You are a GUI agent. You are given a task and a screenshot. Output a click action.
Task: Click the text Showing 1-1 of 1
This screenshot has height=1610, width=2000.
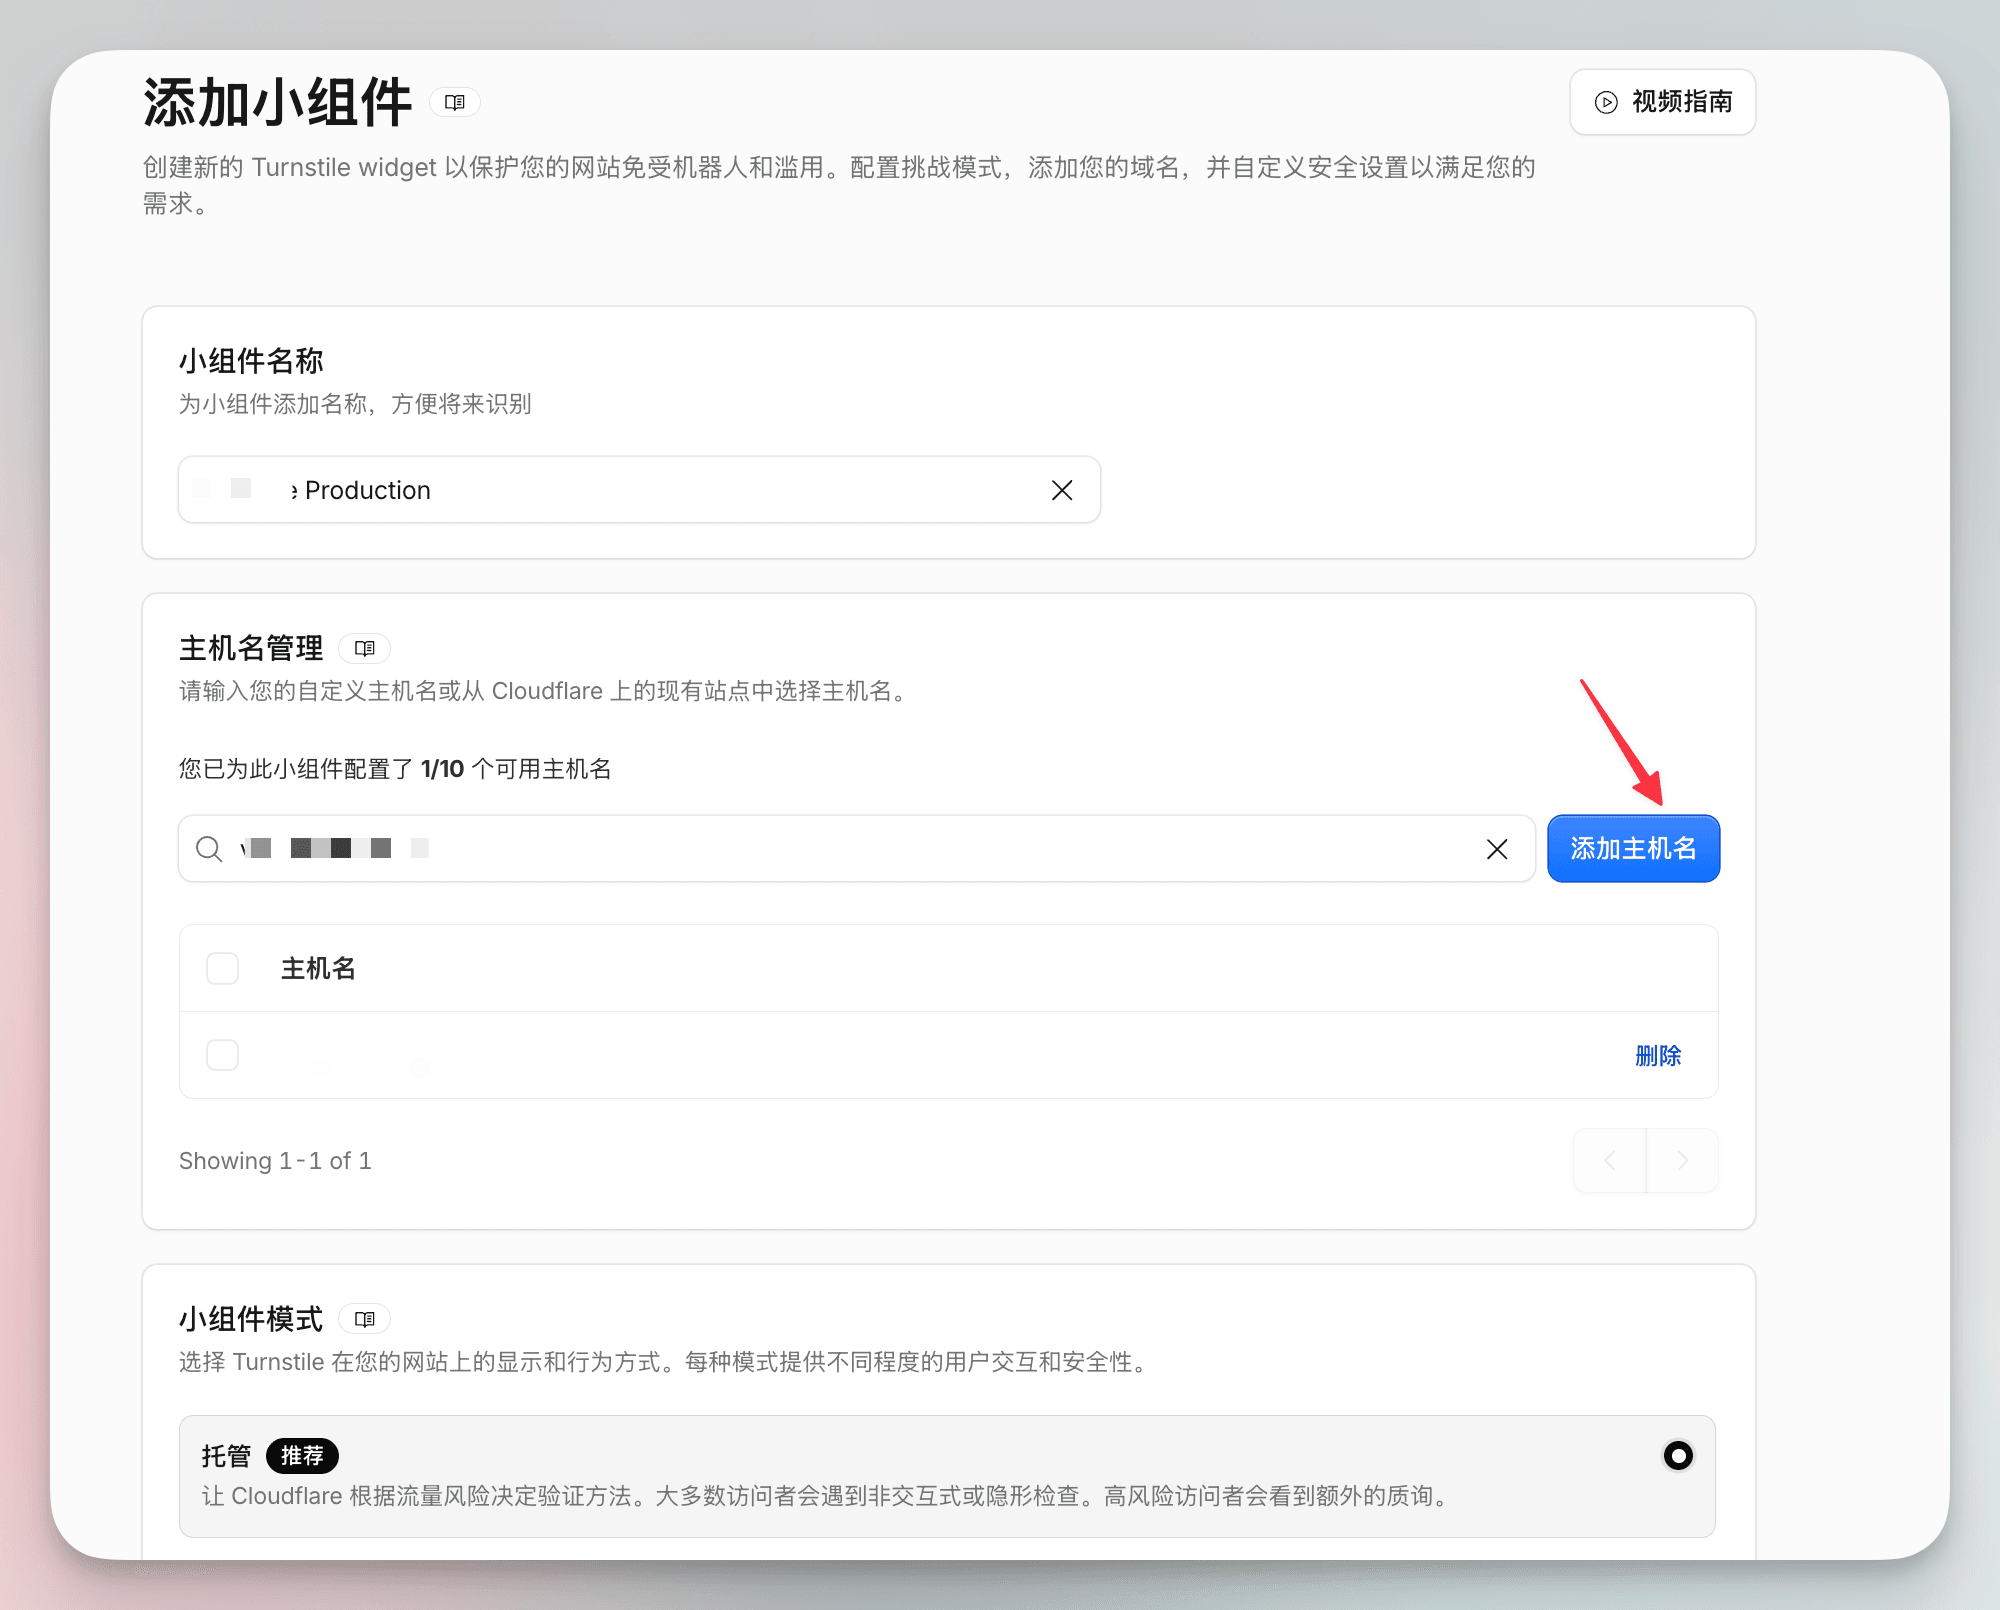point(275,1161)
